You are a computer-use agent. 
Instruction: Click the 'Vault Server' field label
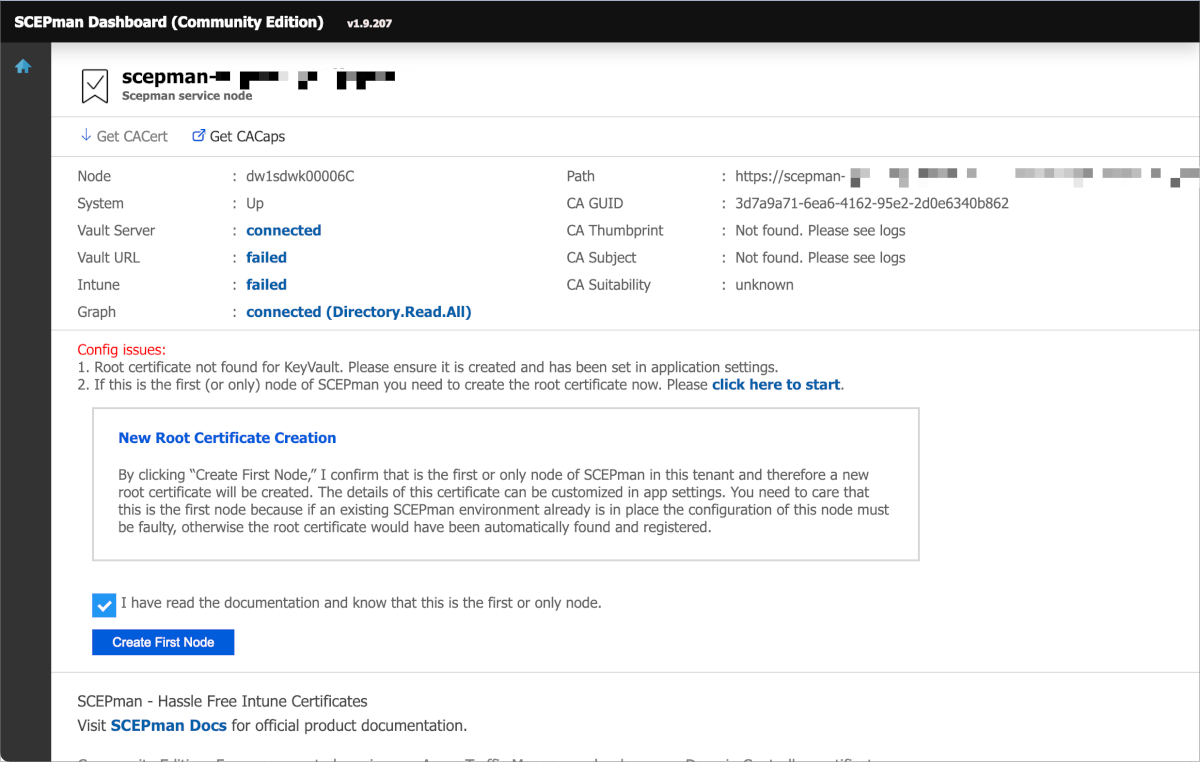[116, 230]
